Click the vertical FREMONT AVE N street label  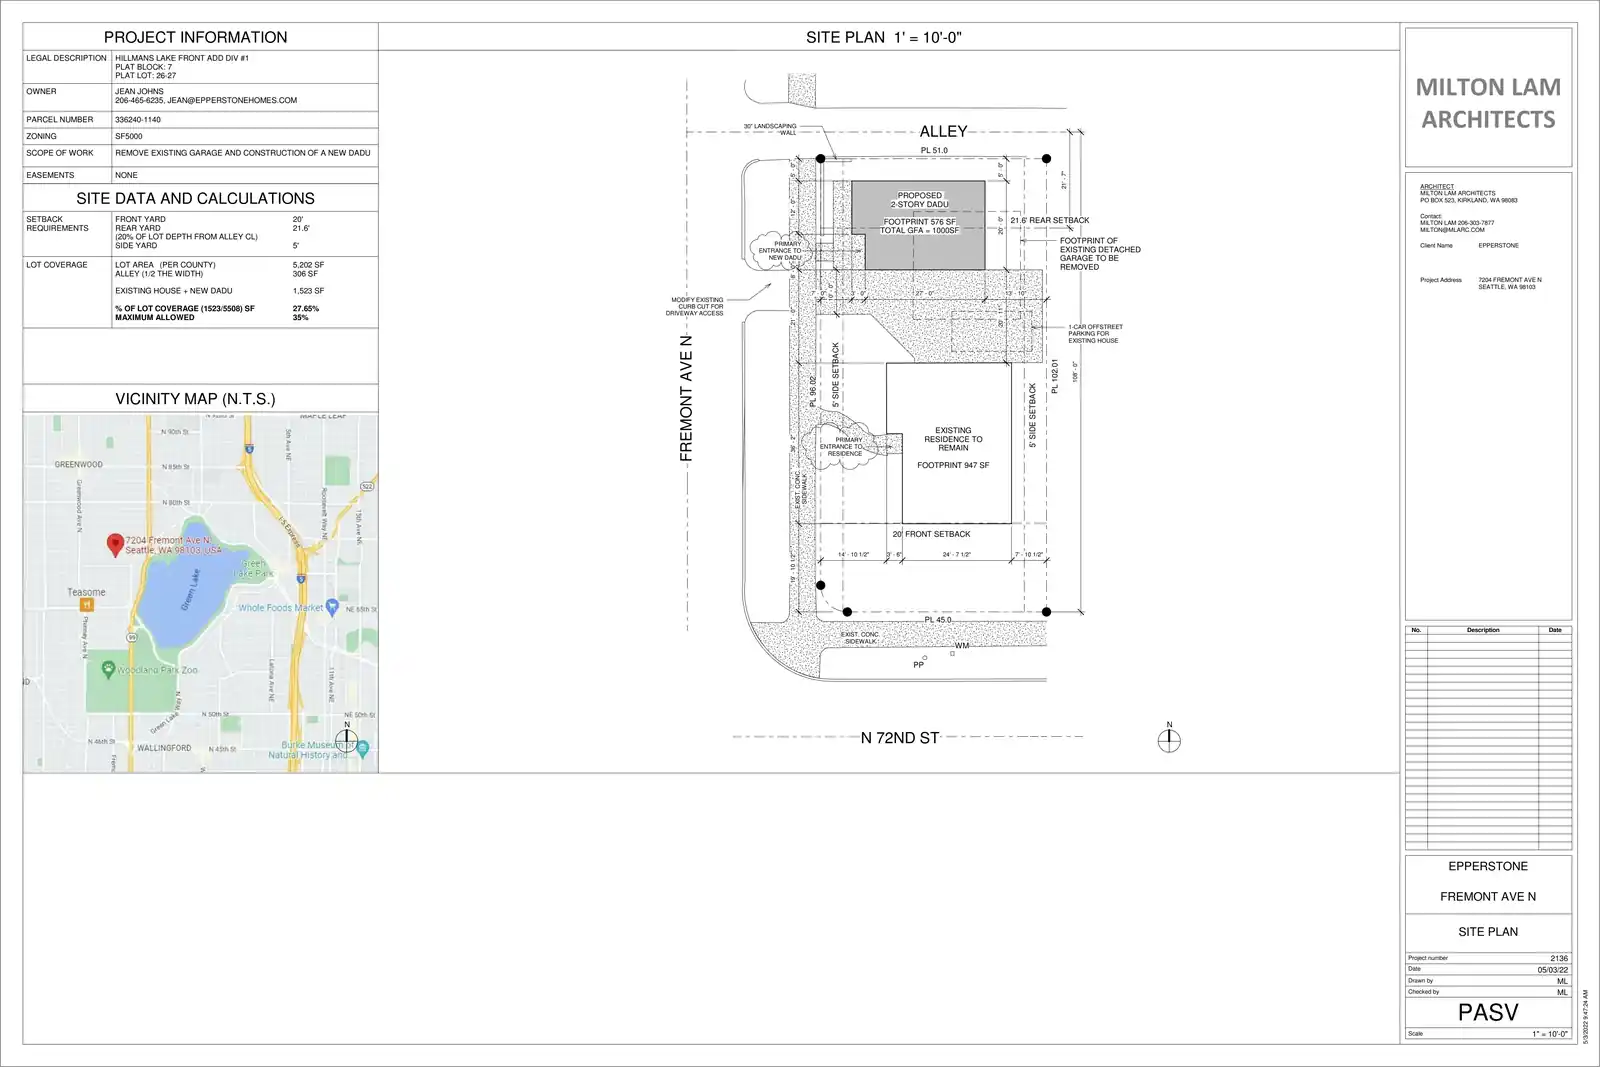[686, 398]
